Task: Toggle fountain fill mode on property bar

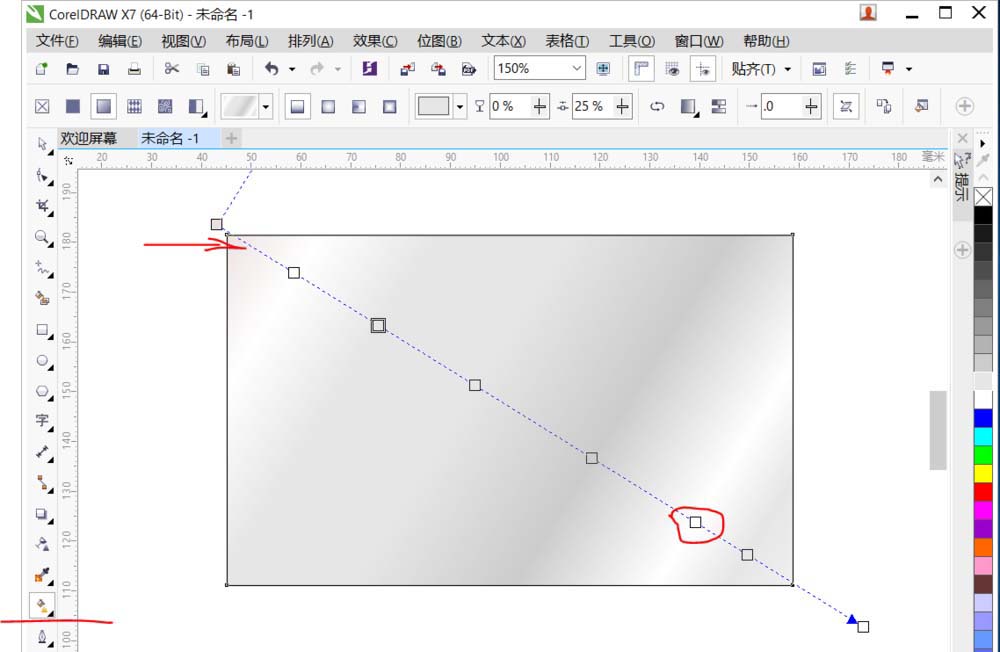Action: 102,105
